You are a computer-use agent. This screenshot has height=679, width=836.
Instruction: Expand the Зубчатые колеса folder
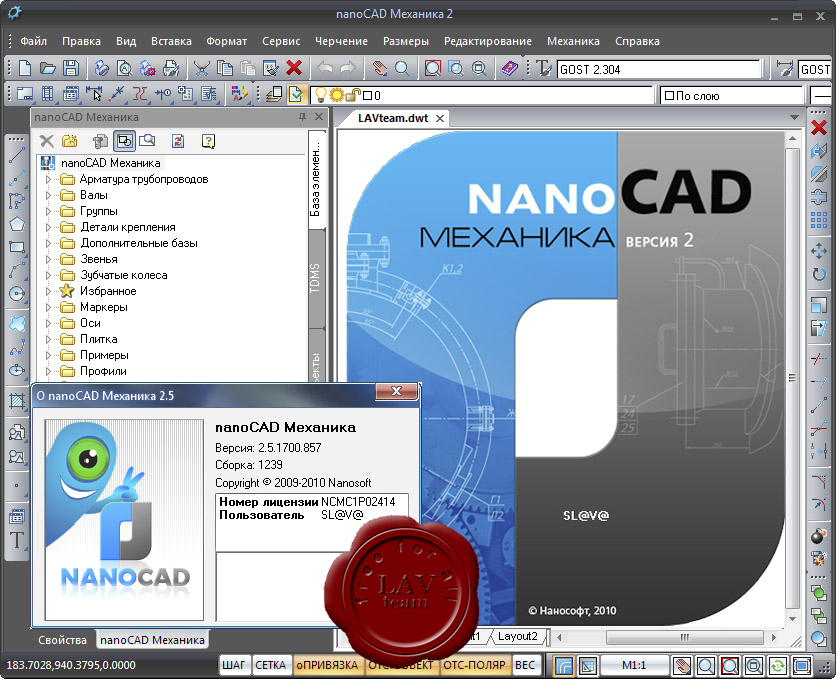(48, 276)
